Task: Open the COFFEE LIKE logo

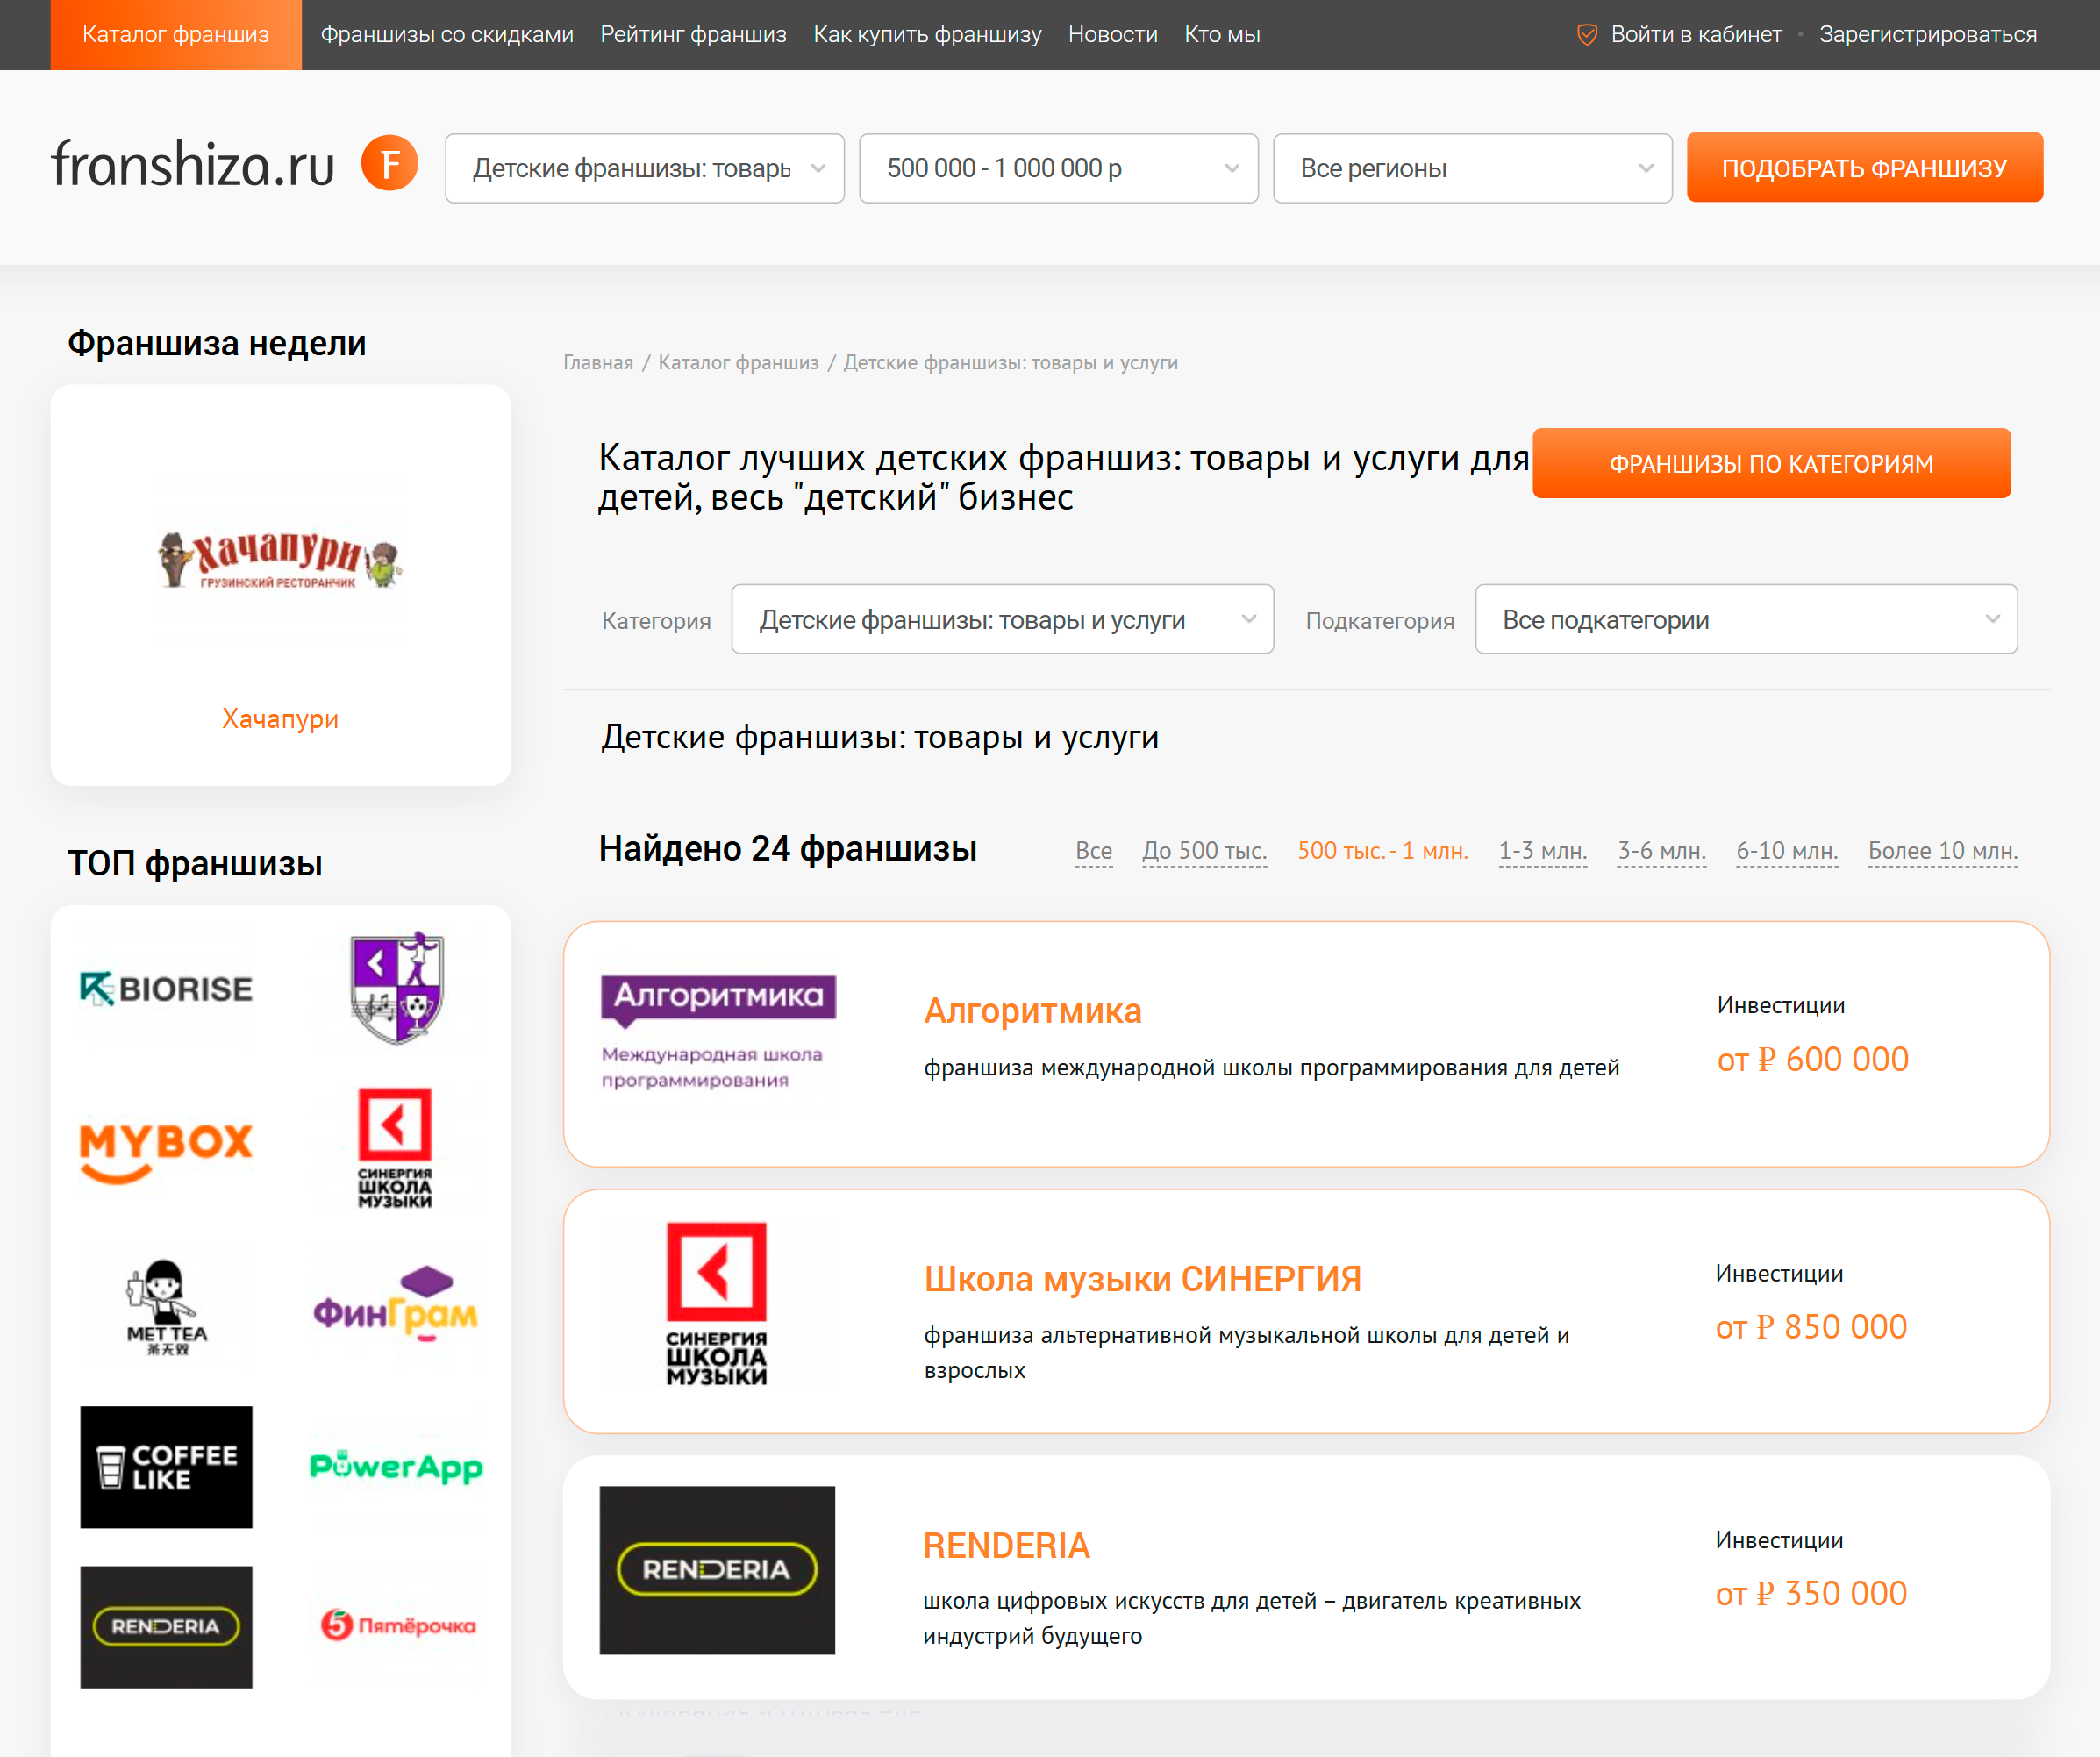Action: 166,1467
